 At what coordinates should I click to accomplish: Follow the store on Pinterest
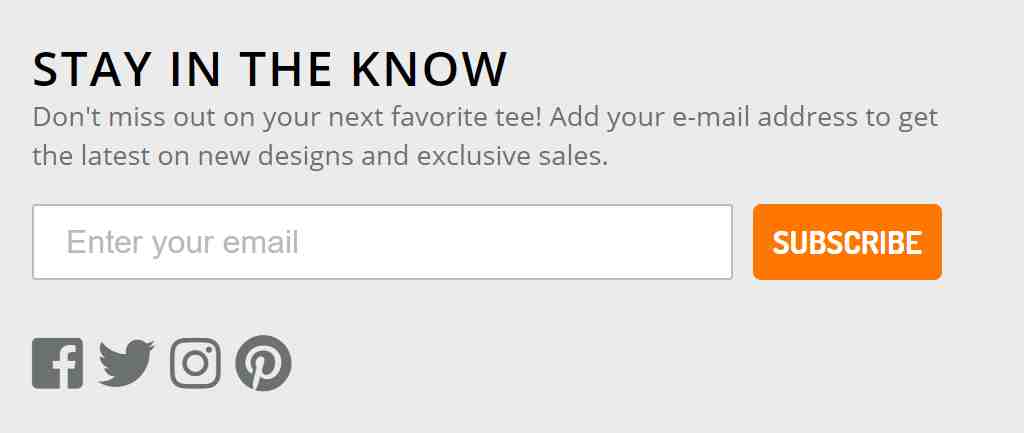[263, 363]
